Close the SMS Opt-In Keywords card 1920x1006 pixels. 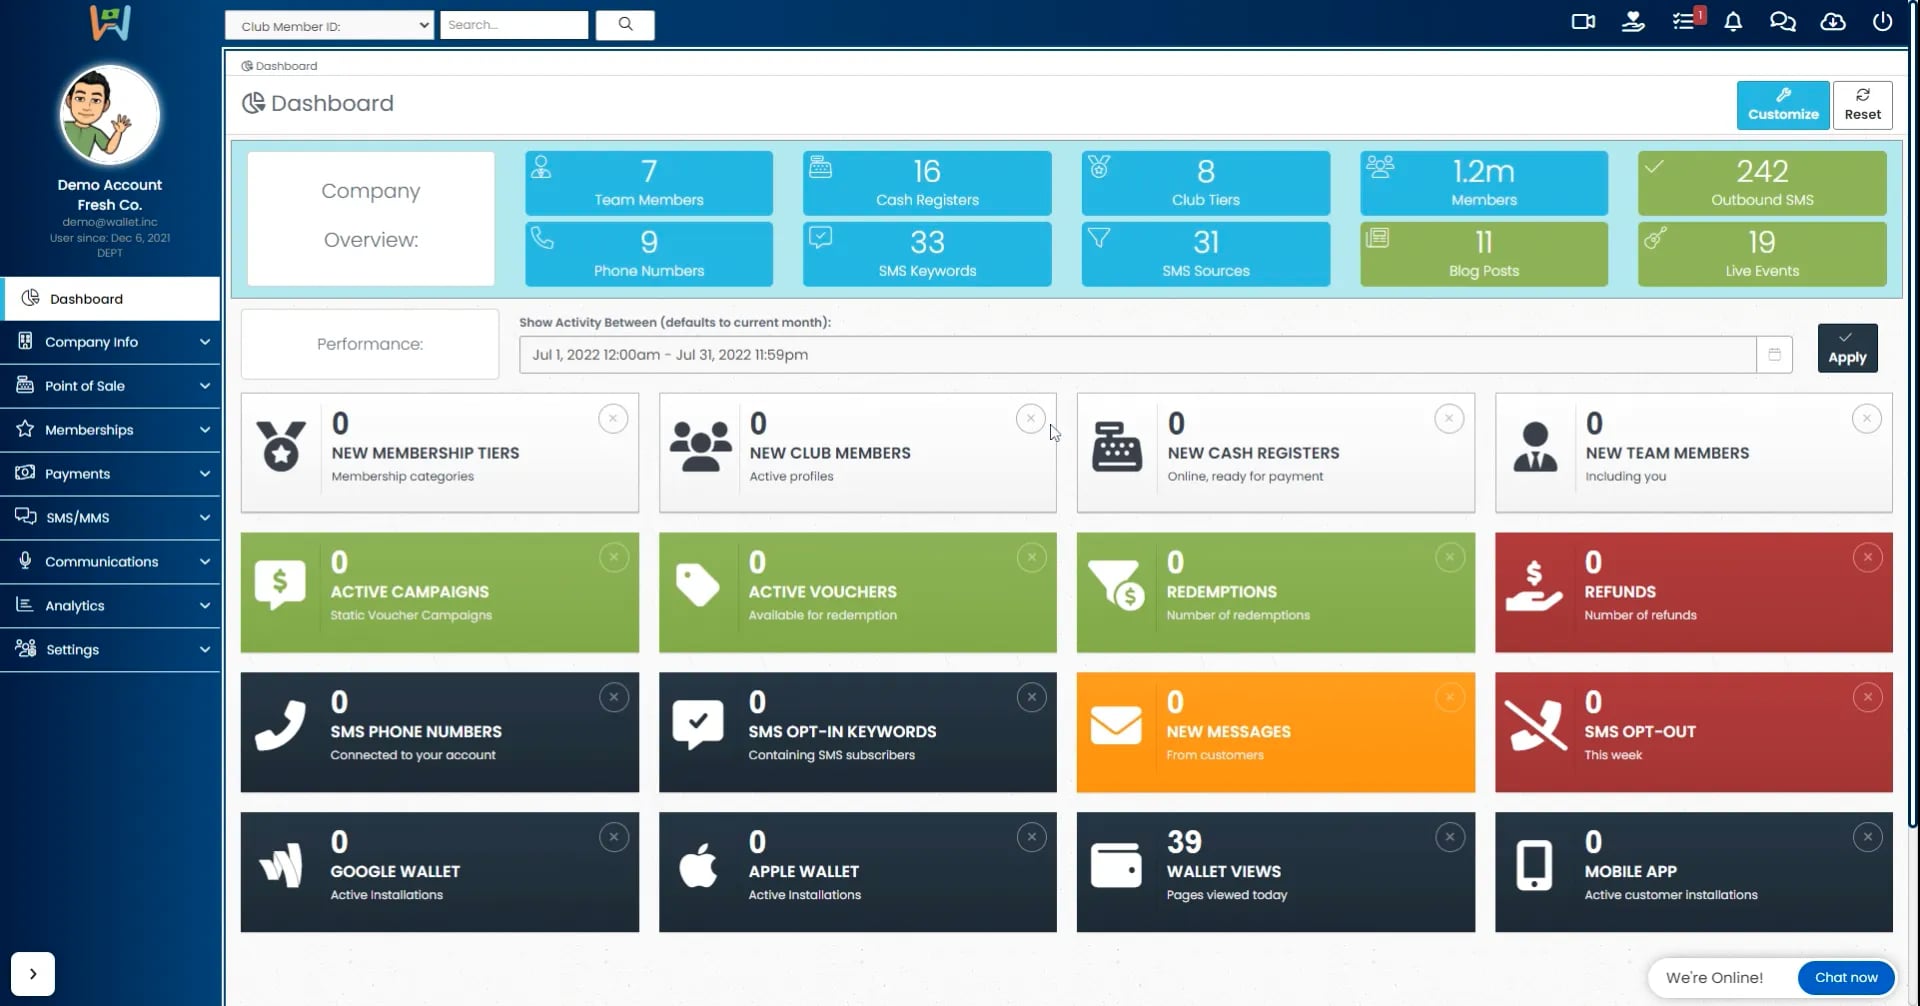tap(1032, 697)
